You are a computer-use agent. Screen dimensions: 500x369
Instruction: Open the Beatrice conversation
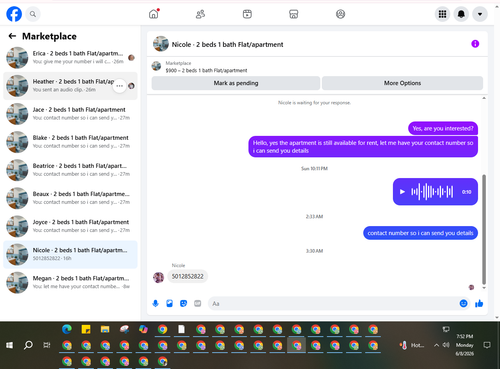pyautogui.click(x=70, y=170)
